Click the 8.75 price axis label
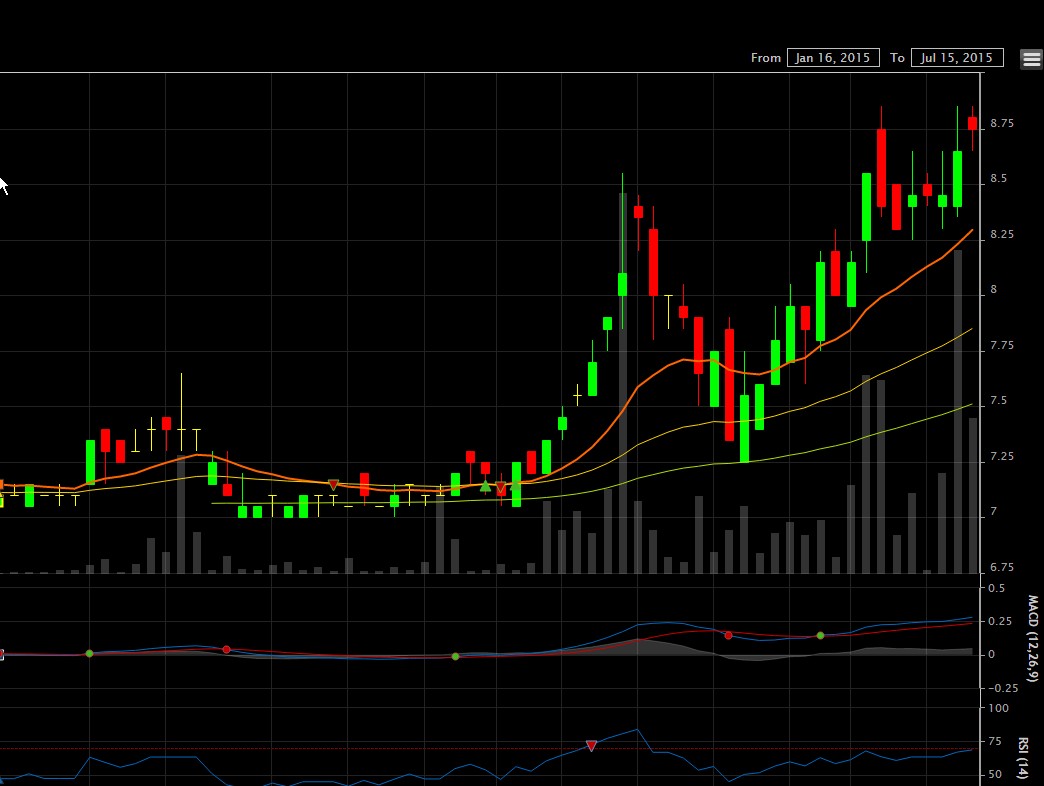The height and width of the screenshot is (786, 1044). 1001,123
